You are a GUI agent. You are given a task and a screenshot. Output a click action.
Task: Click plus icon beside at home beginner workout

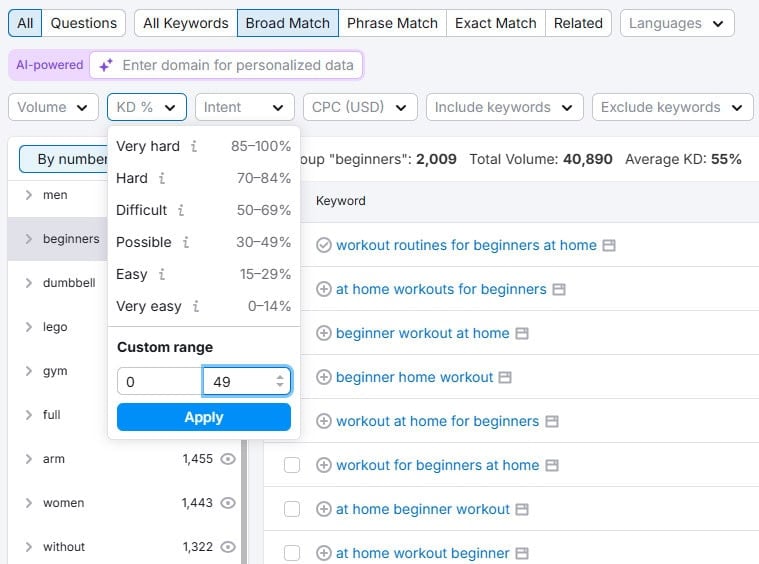323,509
